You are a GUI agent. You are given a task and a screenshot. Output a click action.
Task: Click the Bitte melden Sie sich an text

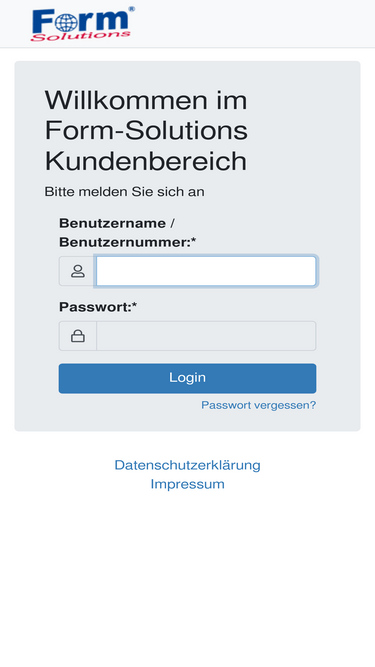[125, 192]
